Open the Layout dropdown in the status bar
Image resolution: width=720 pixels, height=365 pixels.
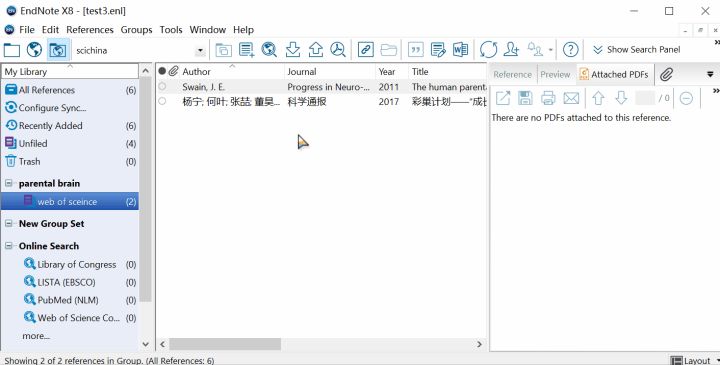point(695,360)
